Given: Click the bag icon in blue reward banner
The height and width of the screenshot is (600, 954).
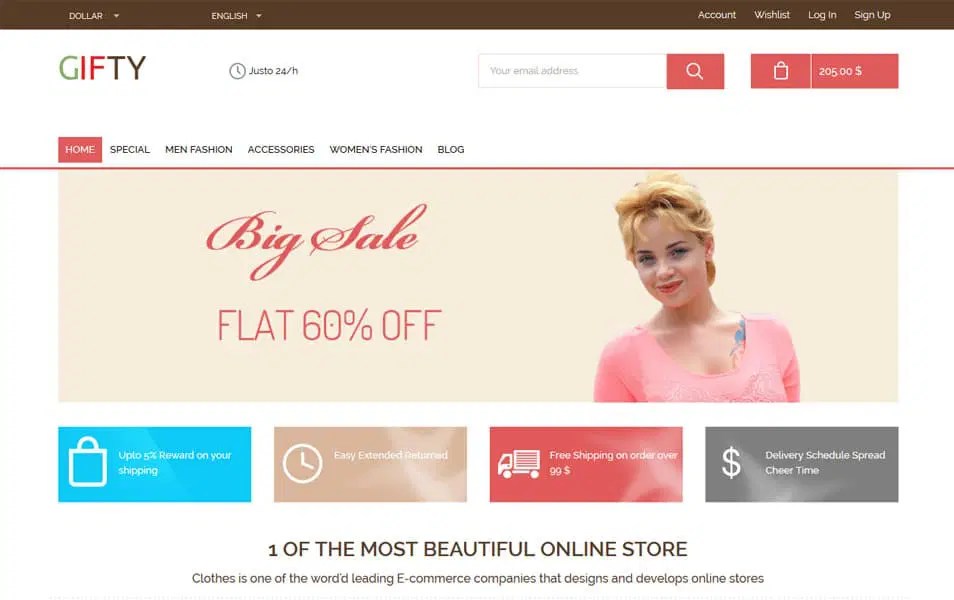Looking at the screenshot, I should point(88,462).
